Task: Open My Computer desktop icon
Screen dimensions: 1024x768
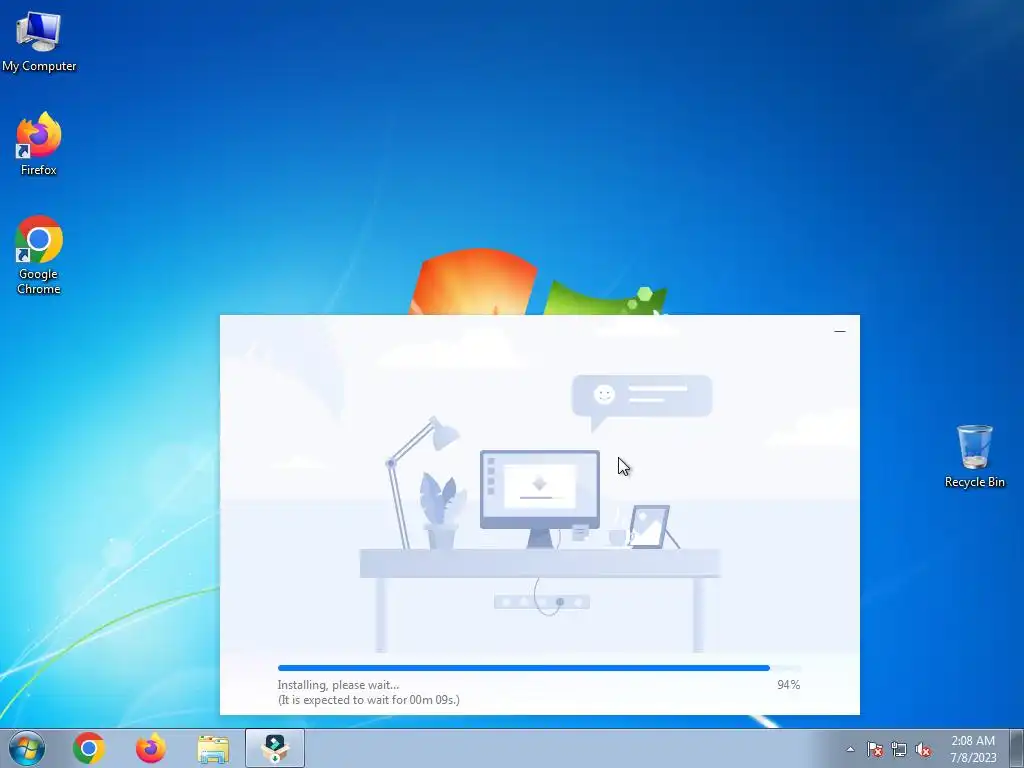Action: [x=39, y=42]
